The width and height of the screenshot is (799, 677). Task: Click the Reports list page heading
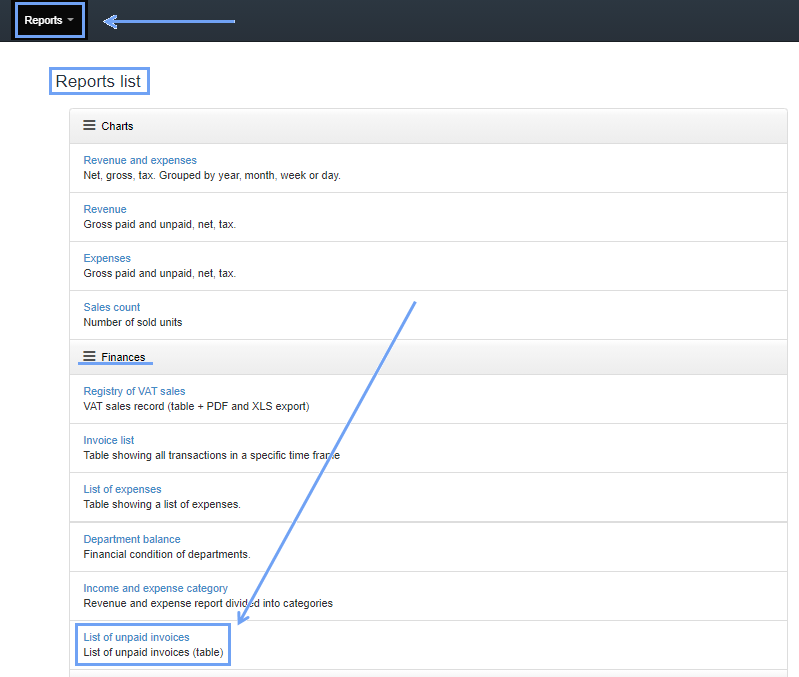[x=99, y=81]
